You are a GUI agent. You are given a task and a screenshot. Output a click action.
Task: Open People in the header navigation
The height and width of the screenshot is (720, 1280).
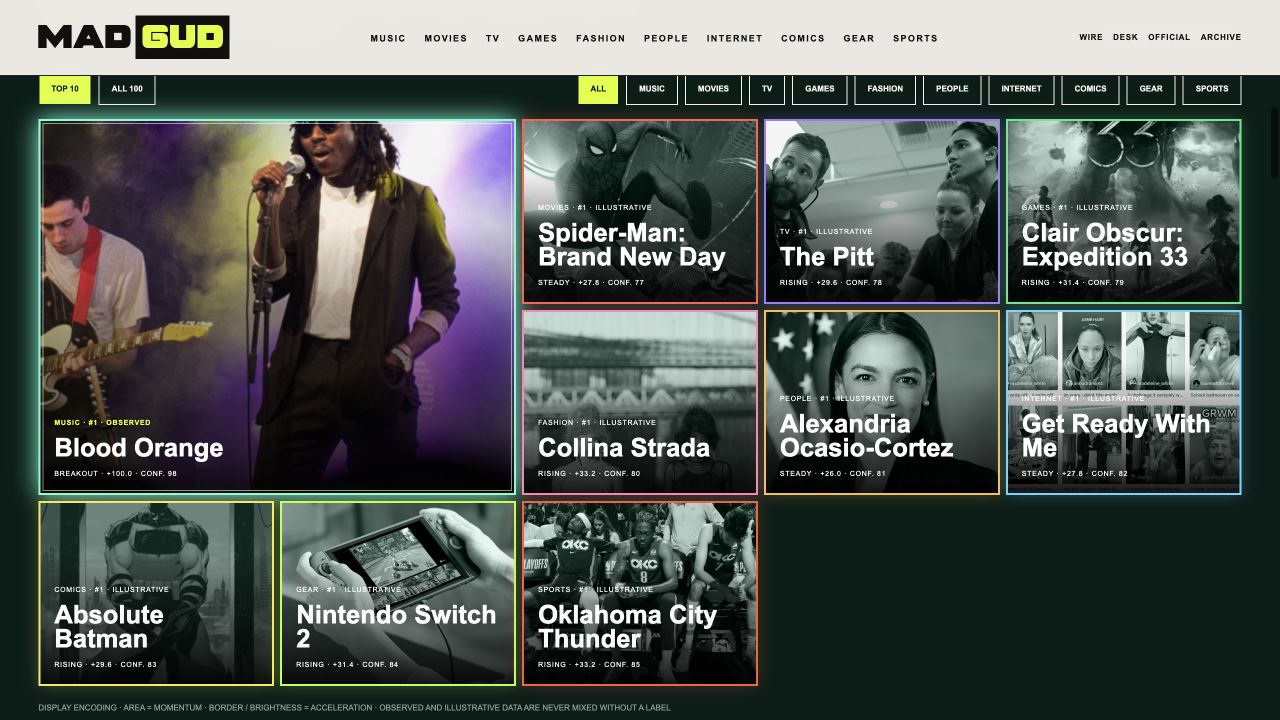coord(666,38)
